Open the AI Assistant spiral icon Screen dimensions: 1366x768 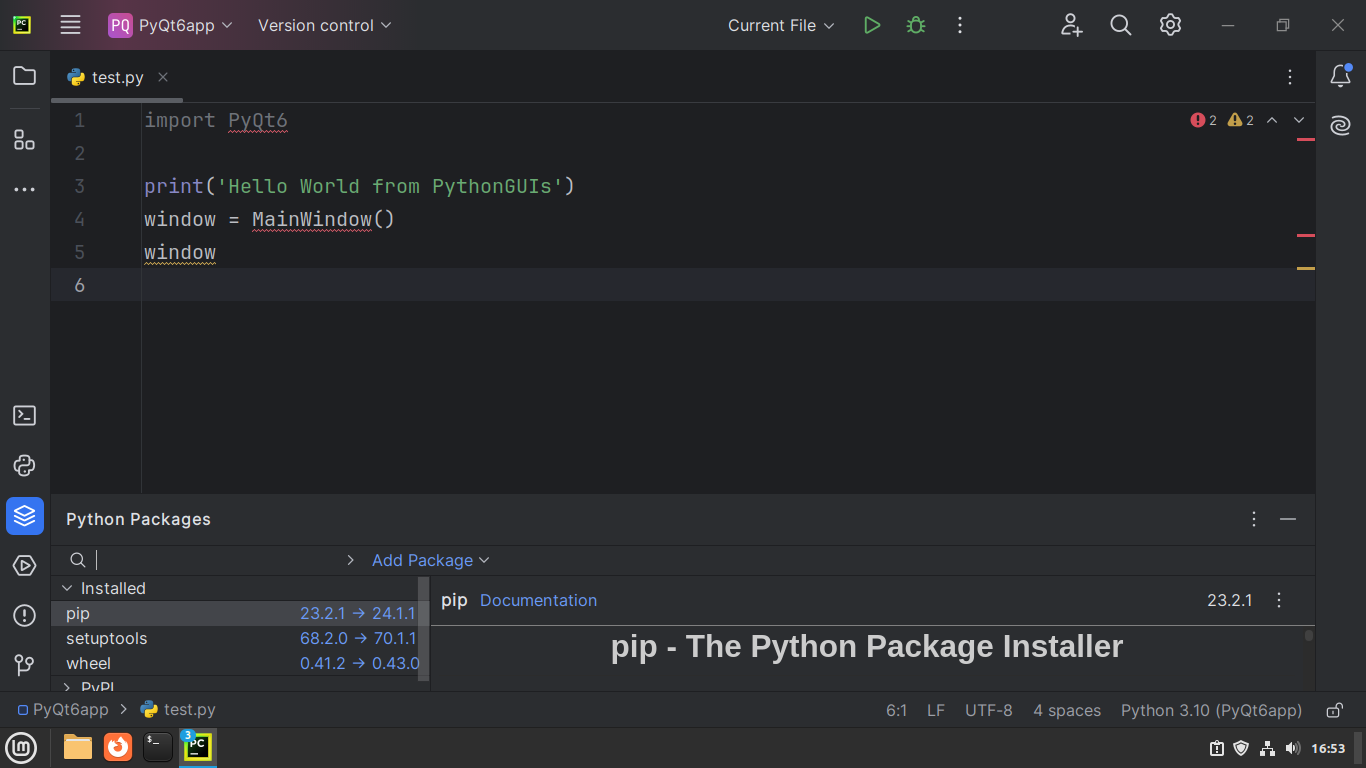click(1340, 125)
